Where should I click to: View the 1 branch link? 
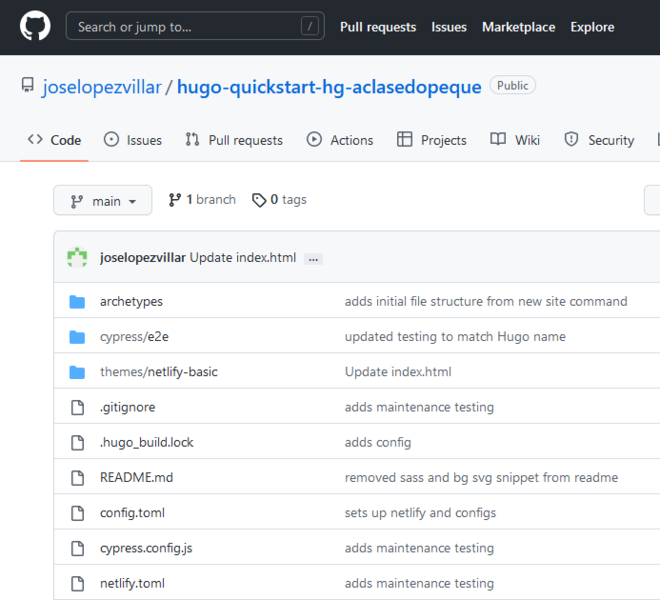(x=202, y=200)
